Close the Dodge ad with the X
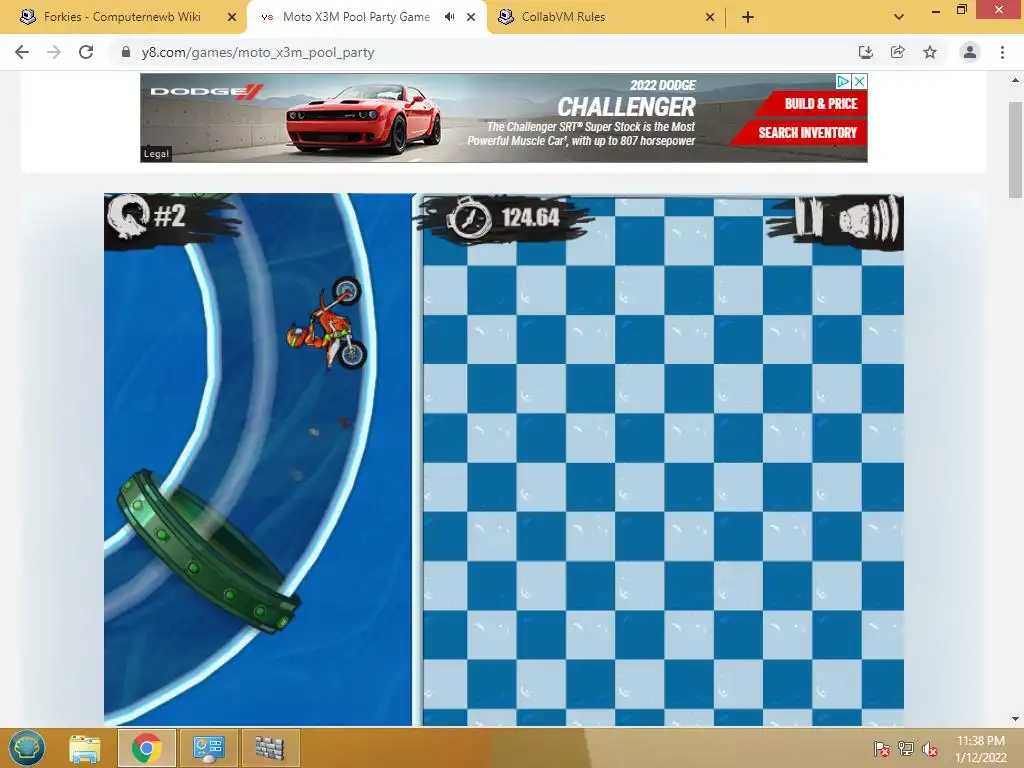Image resolution: width=1024 pixels, height=768 pixels. pyautogui.click(x=859, y=81)
